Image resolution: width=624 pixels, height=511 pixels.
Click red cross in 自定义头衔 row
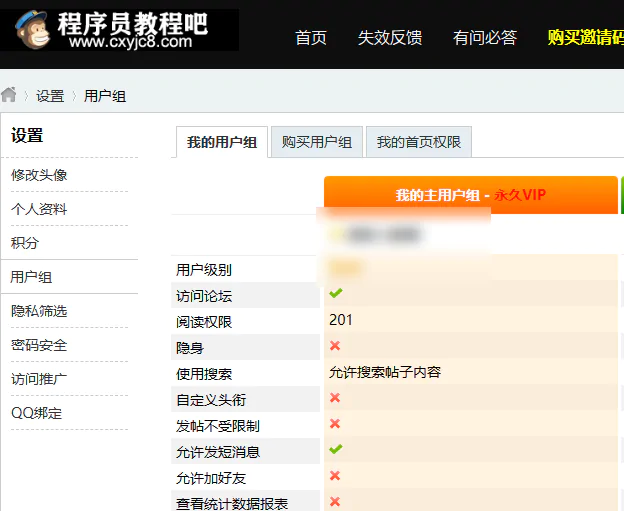335,398
